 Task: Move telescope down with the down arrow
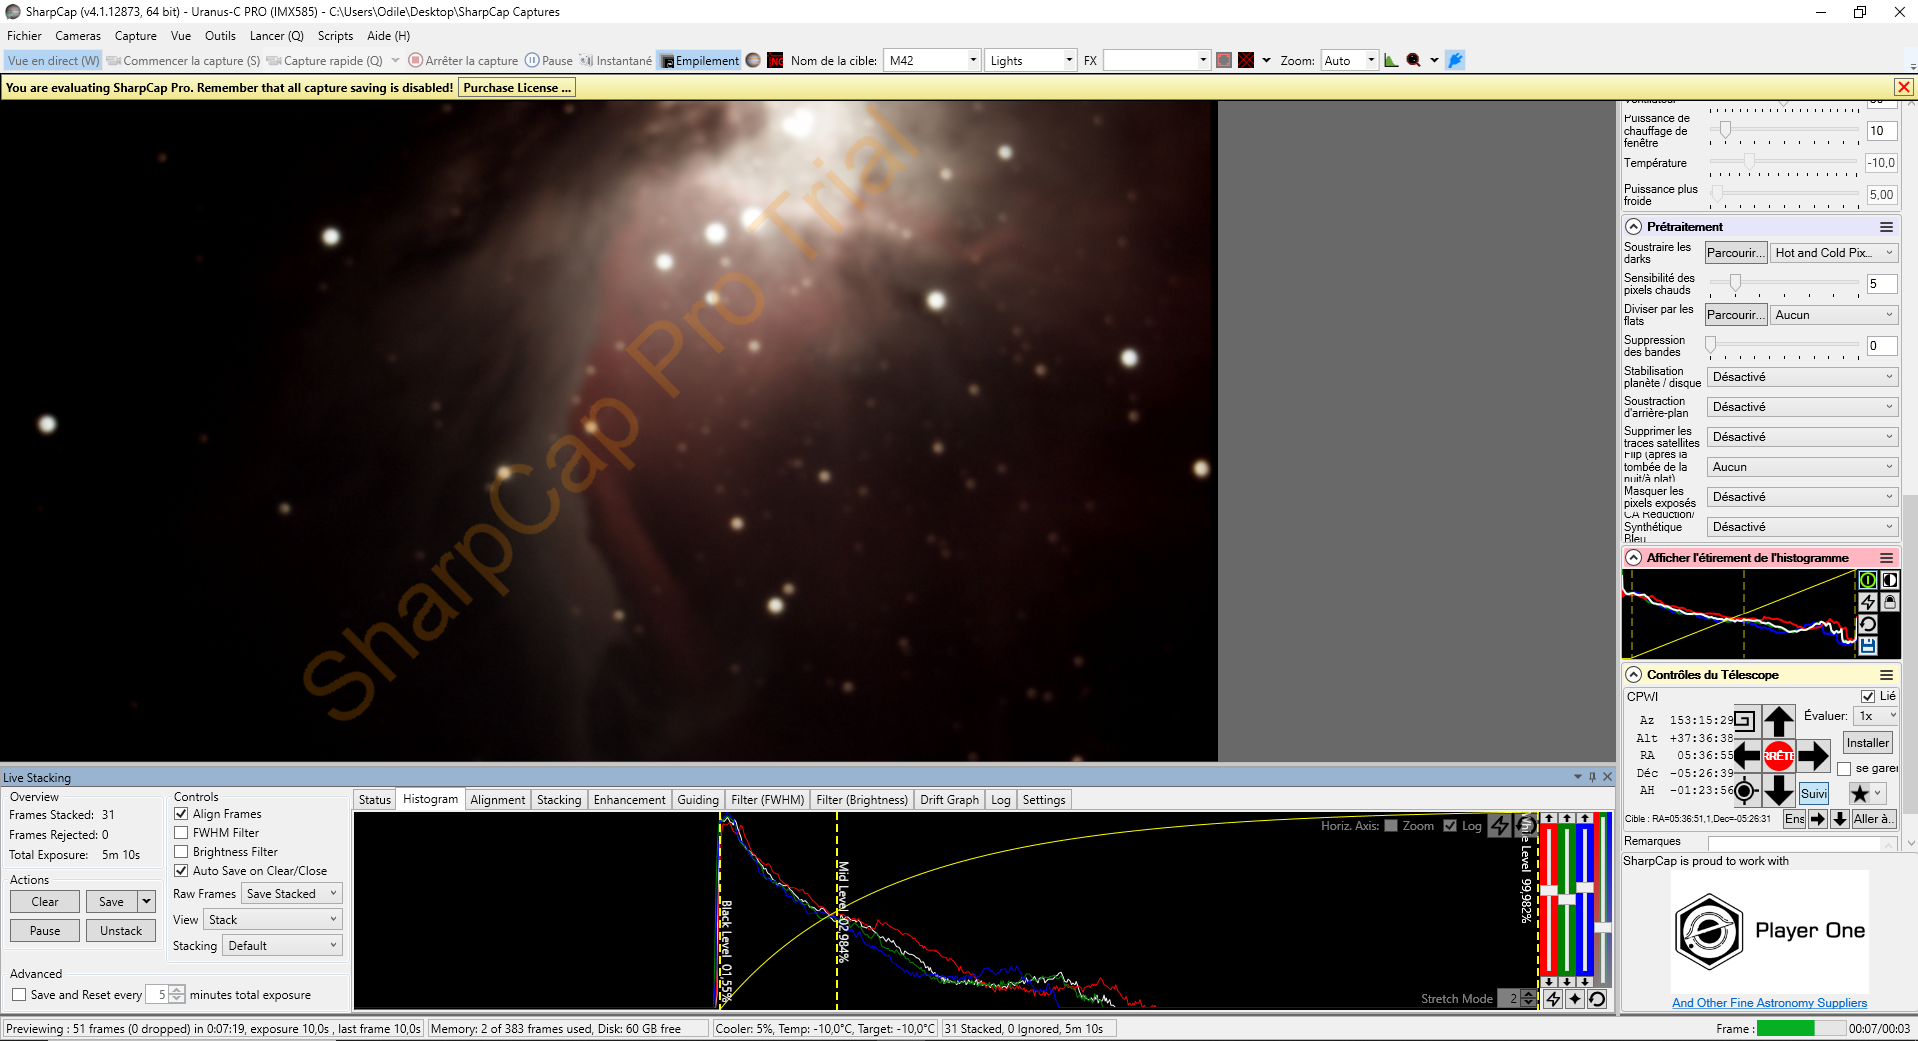click(x=1778, y=791)
